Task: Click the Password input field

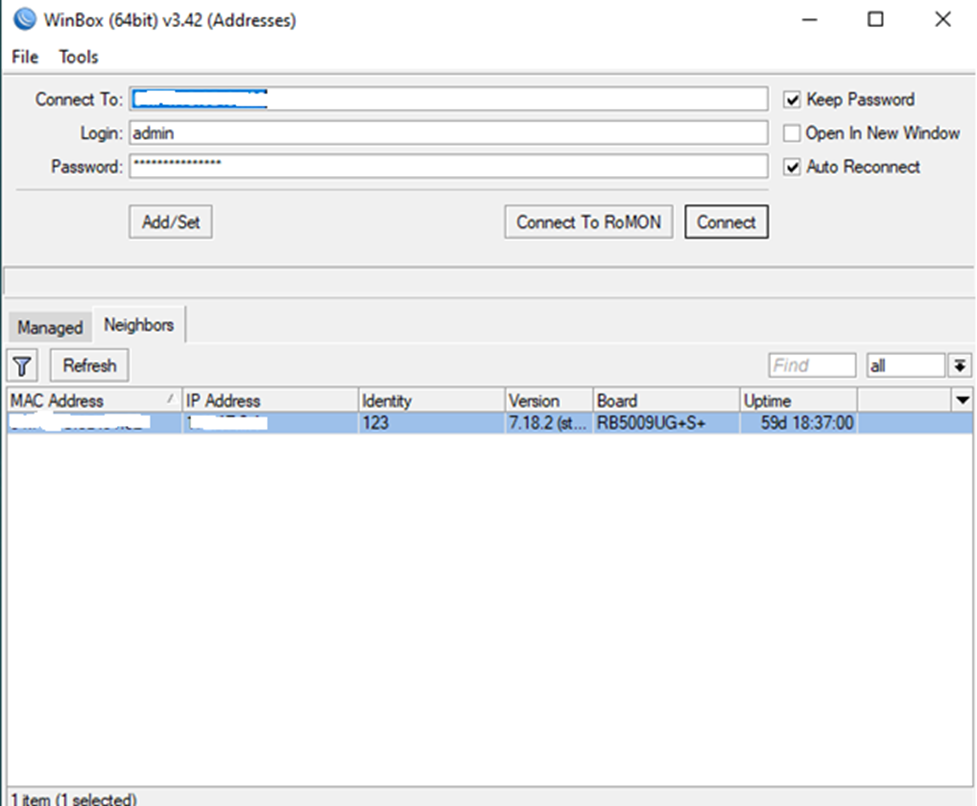Action: (449, 166)
